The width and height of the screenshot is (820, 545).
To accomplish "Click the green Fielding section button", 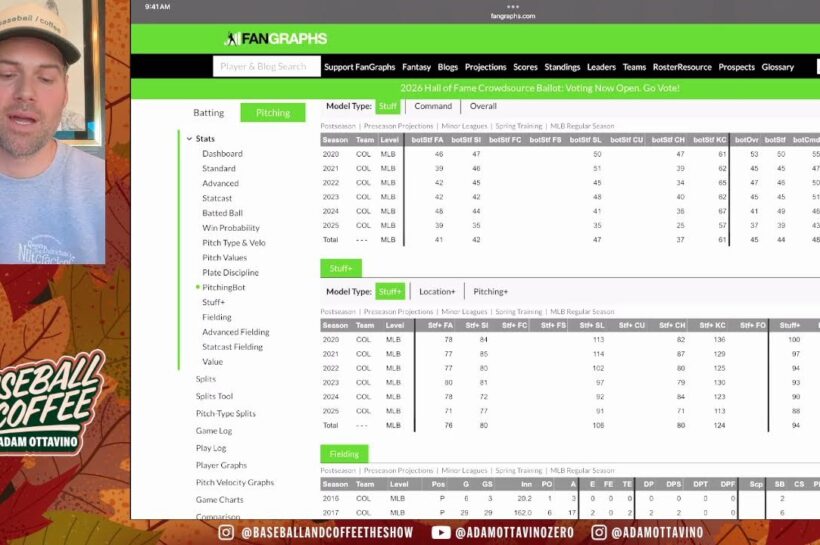I will tap(344, 454).
